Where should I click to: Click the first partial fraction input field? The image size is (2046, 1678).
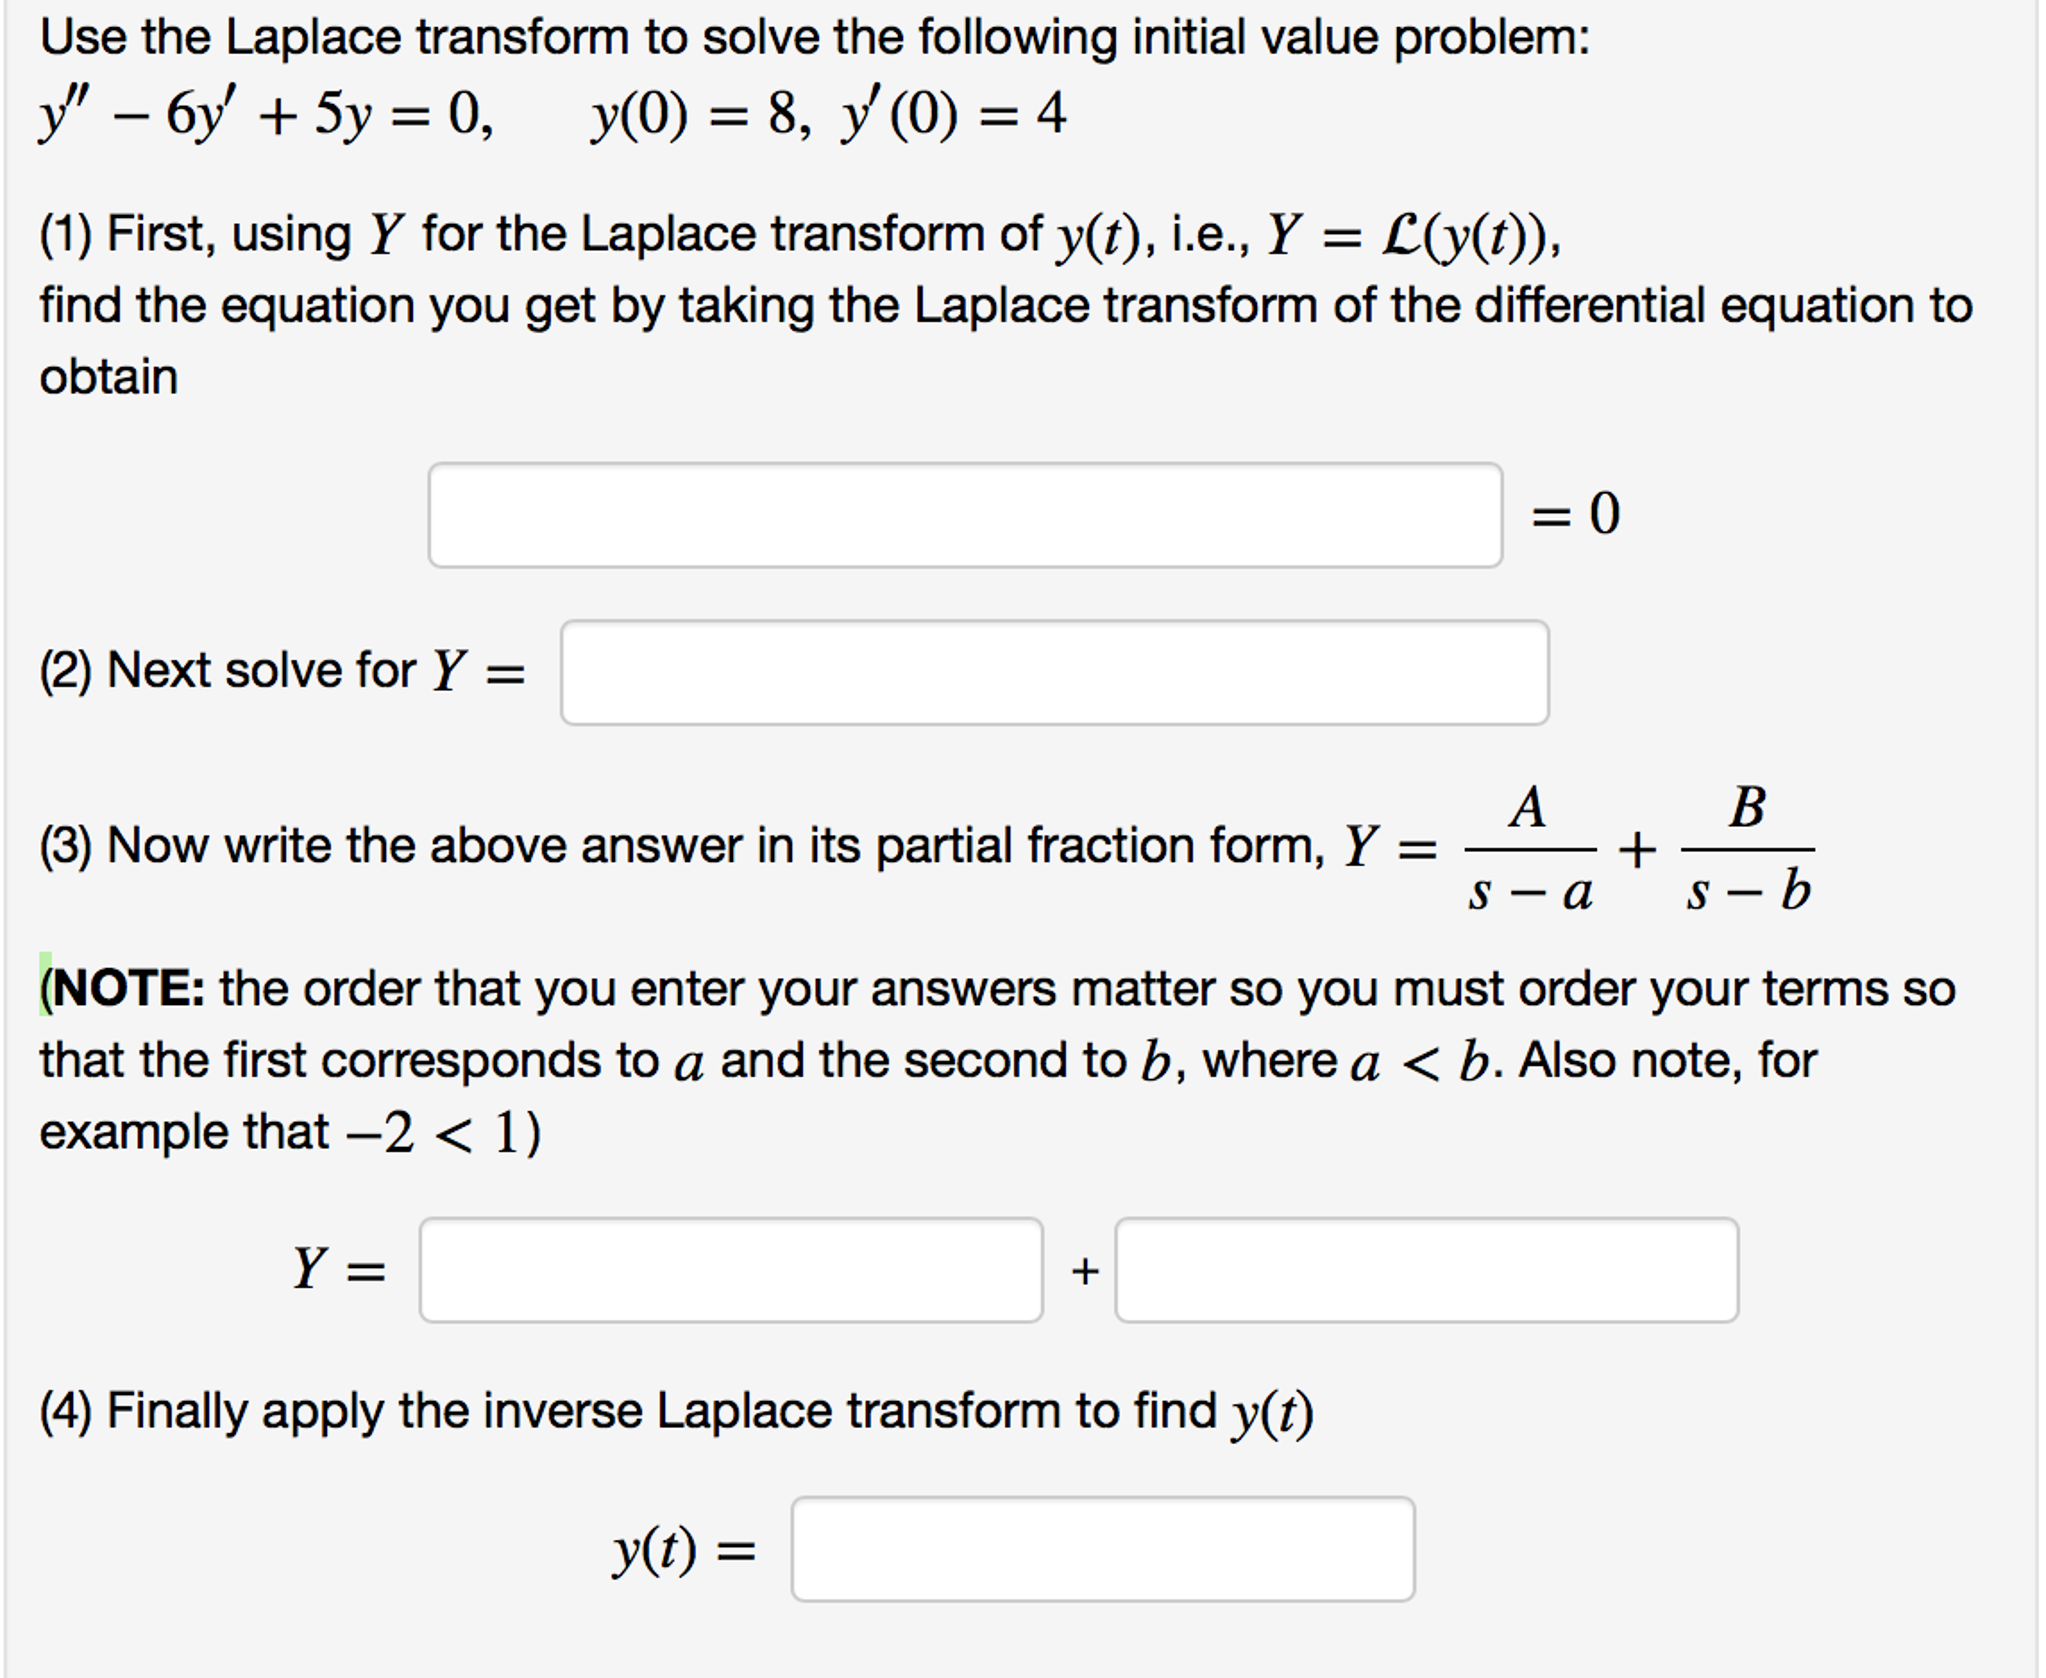click(731, 1270)
